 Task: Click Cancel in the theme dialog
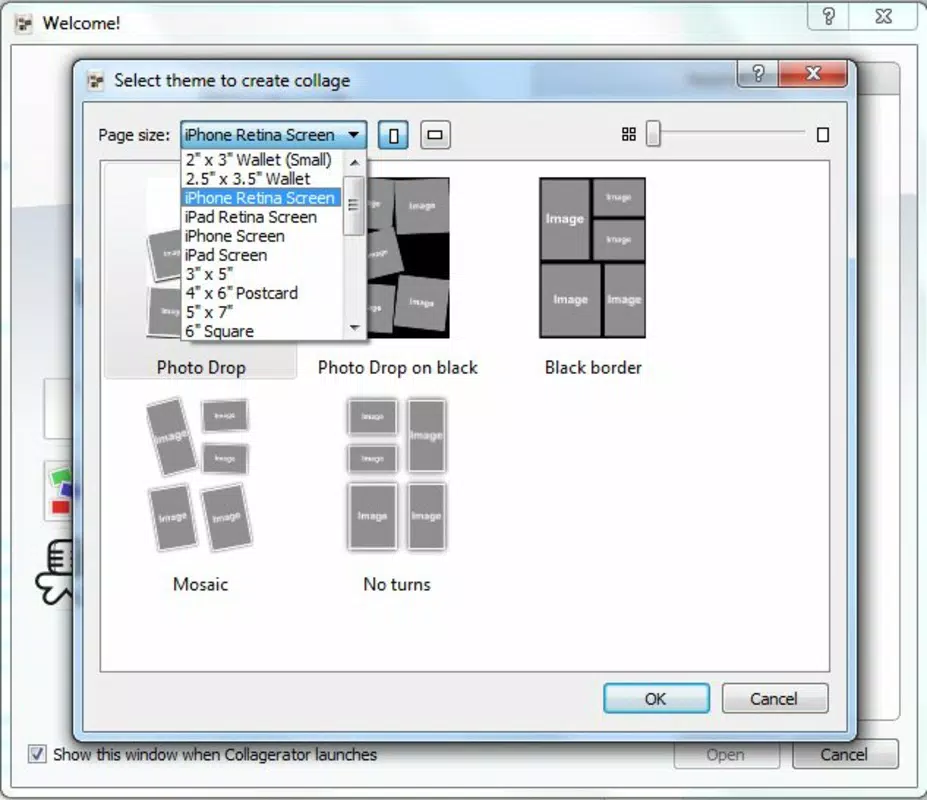point(774,699)
